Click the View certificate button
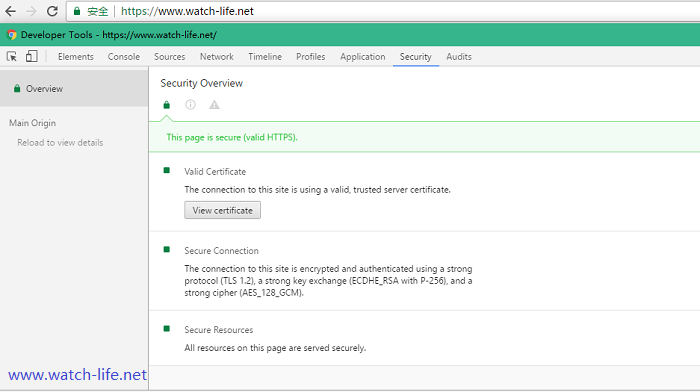 point(222,210)
